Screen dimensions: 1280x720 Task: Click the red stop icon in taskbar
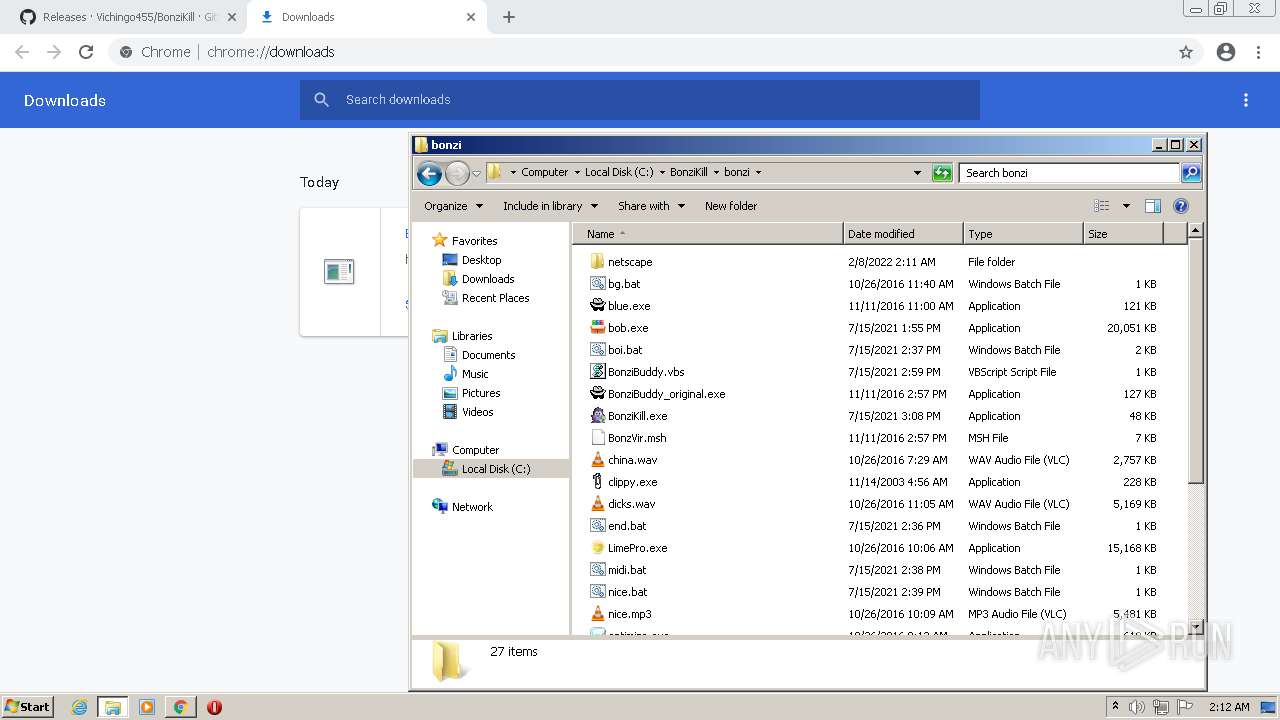click(214, 707)
